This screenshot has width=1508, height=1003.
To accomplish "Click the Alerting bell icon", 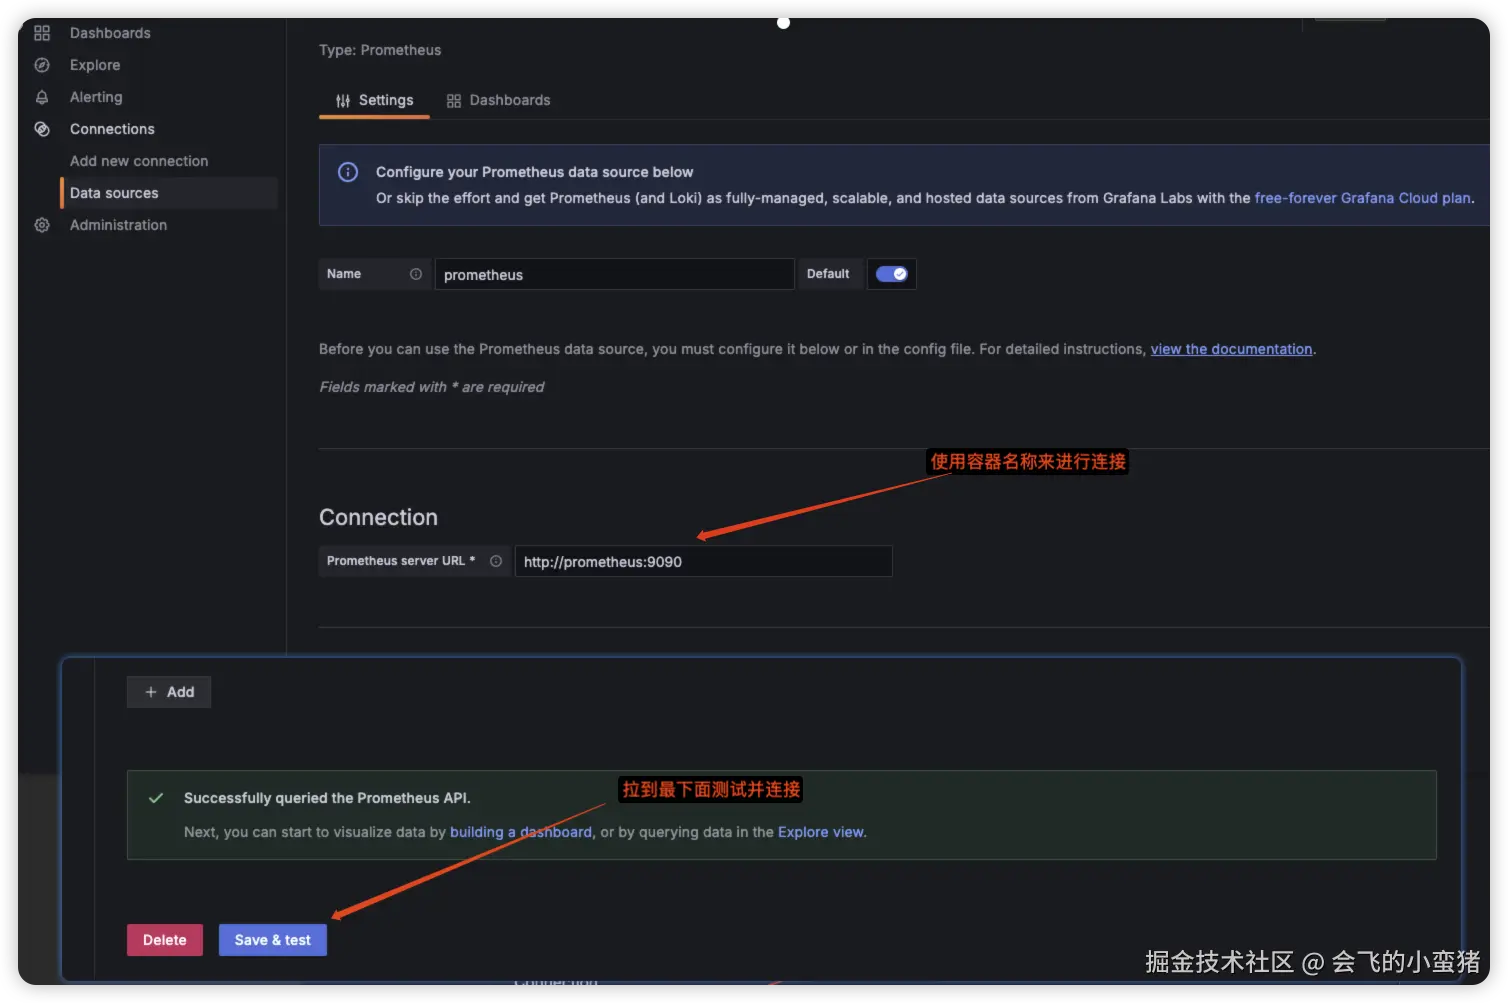I will click(x=42, y=97).
